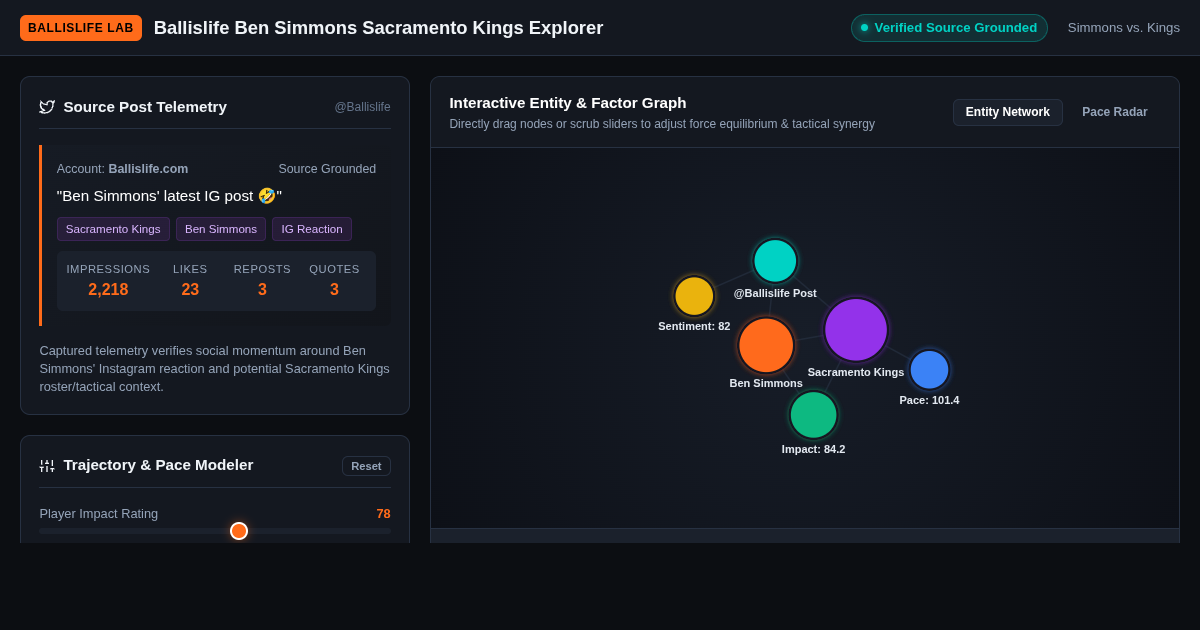The width and height of the screenshot is (1200, 630).
Task: Click the "Ben Simmons' latest IG post" quote
Action: [x=169, y=196]
